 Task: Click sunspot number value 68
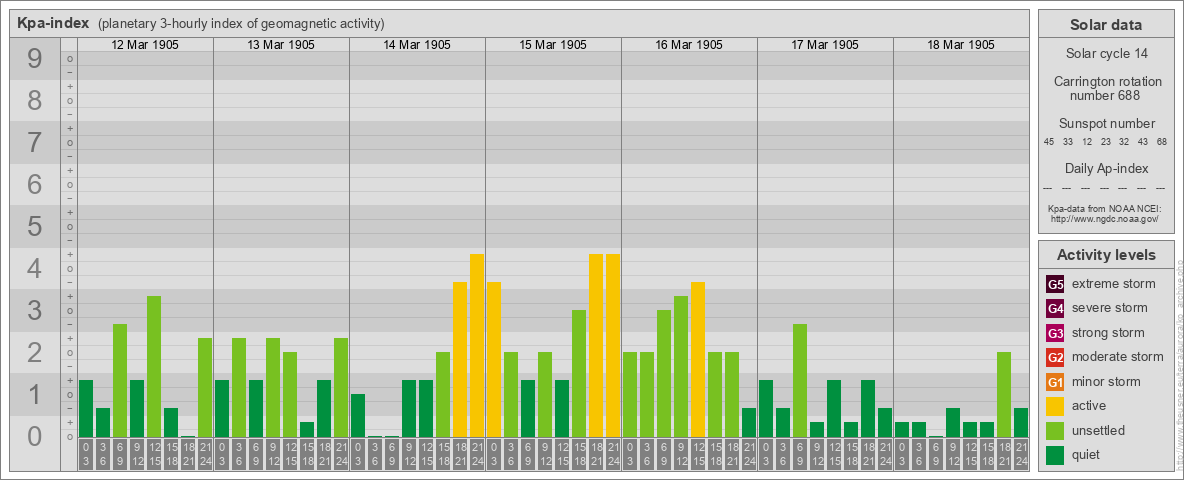pos(1161,142)
